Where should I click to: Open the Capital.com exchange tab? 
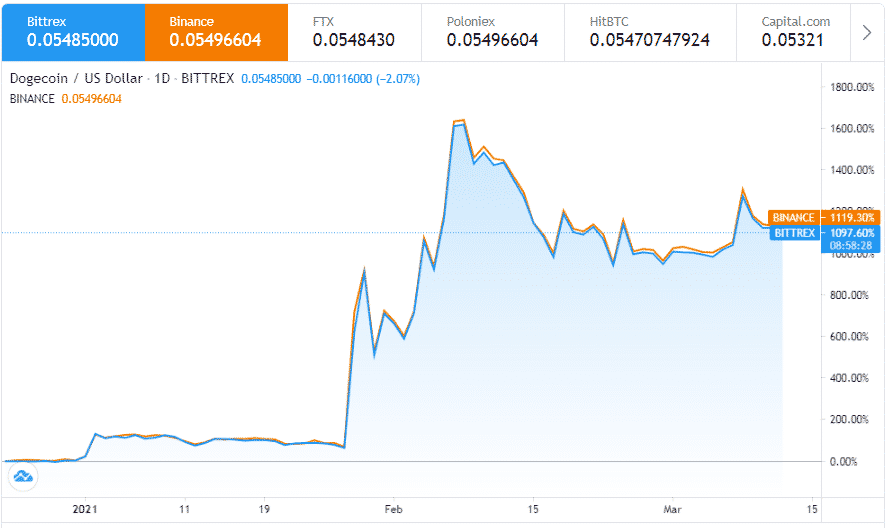tap(794, 32)
